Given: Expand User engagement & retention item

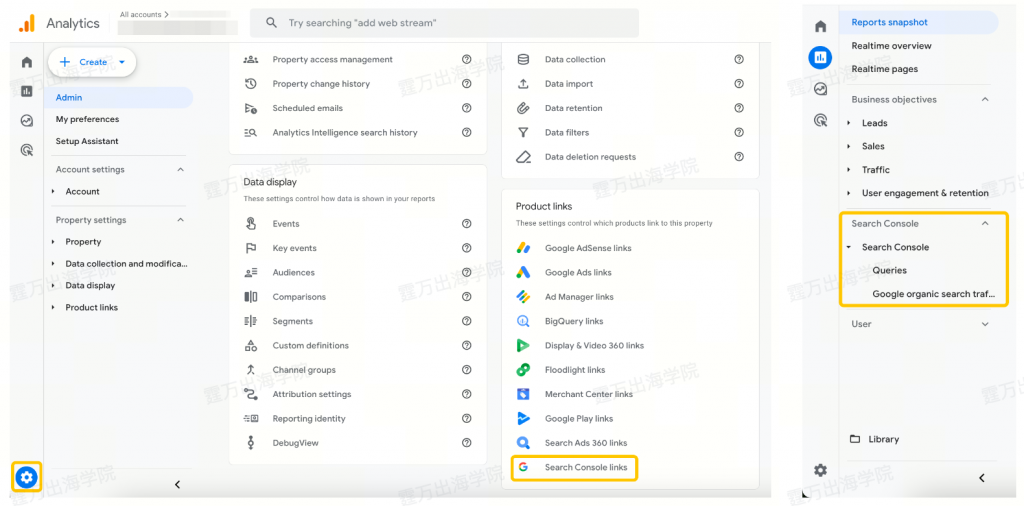Looking at the screenshot, I should point(849,193).
